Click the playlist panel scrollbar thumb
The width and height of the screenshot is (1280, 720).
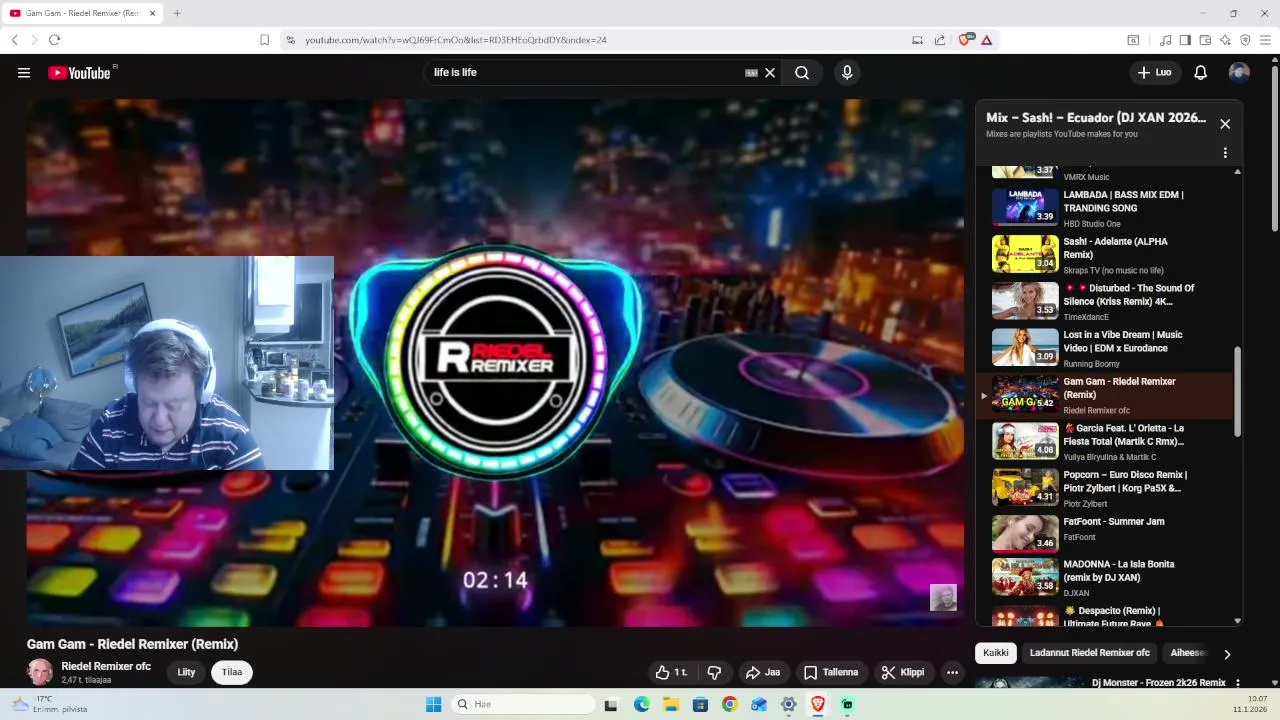1237,391
